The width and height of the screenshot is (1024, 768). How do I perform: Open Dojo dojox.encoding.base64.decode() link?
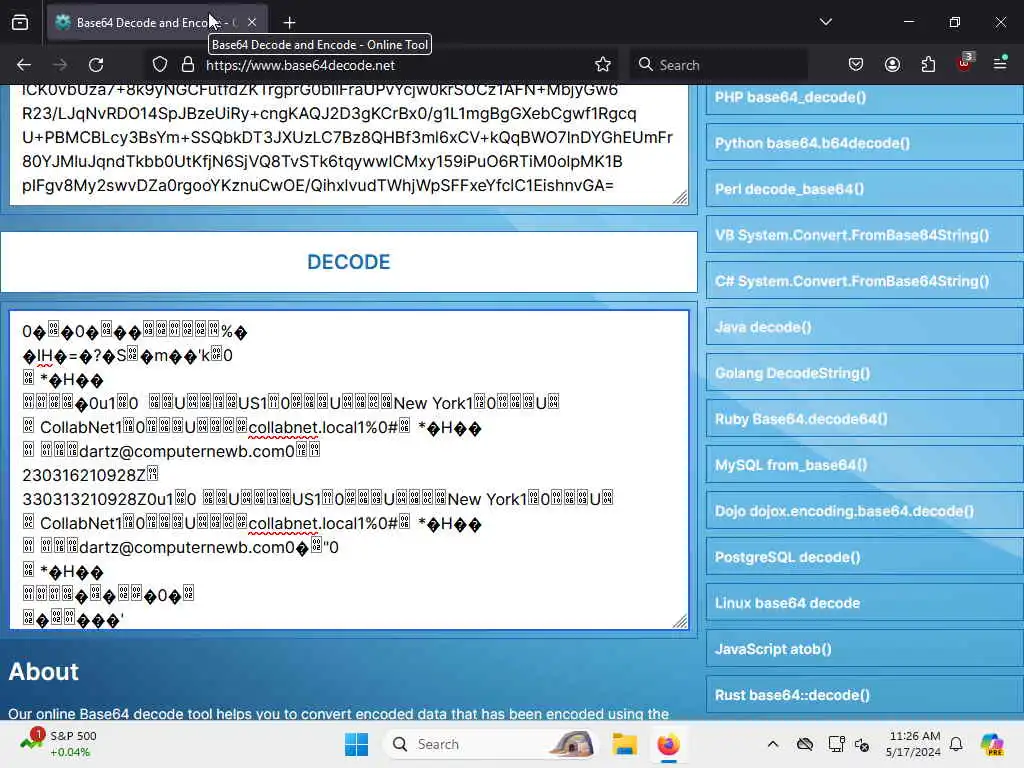tap(865, 511)
